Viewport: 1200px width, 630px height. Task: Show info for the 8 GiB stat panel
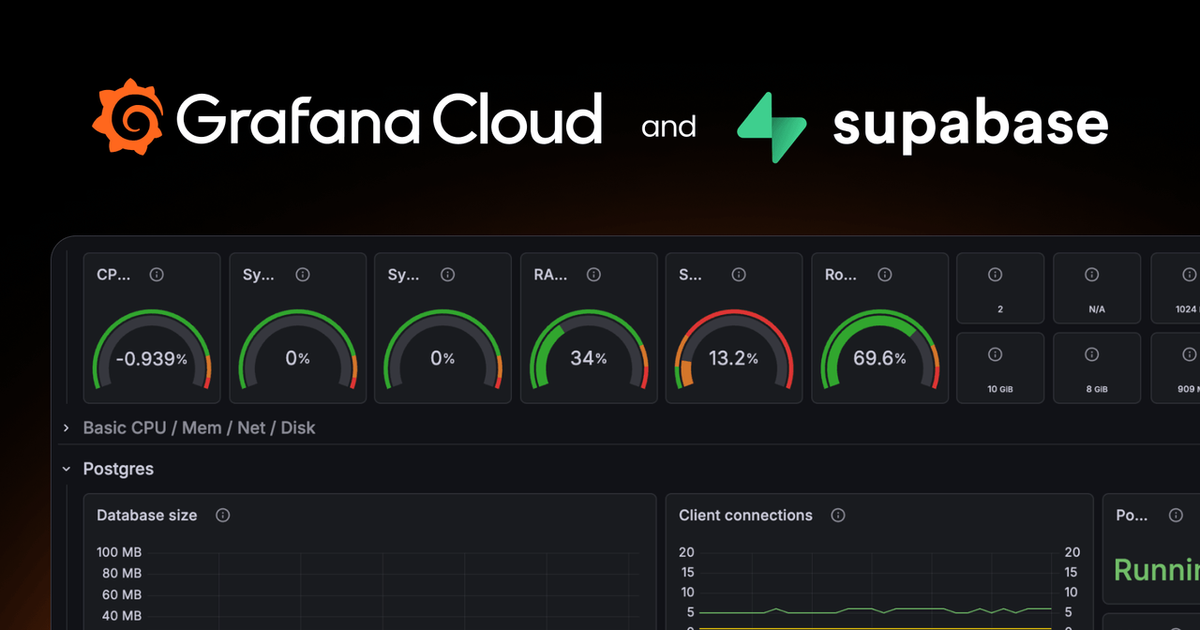[x=1092, y=353]
